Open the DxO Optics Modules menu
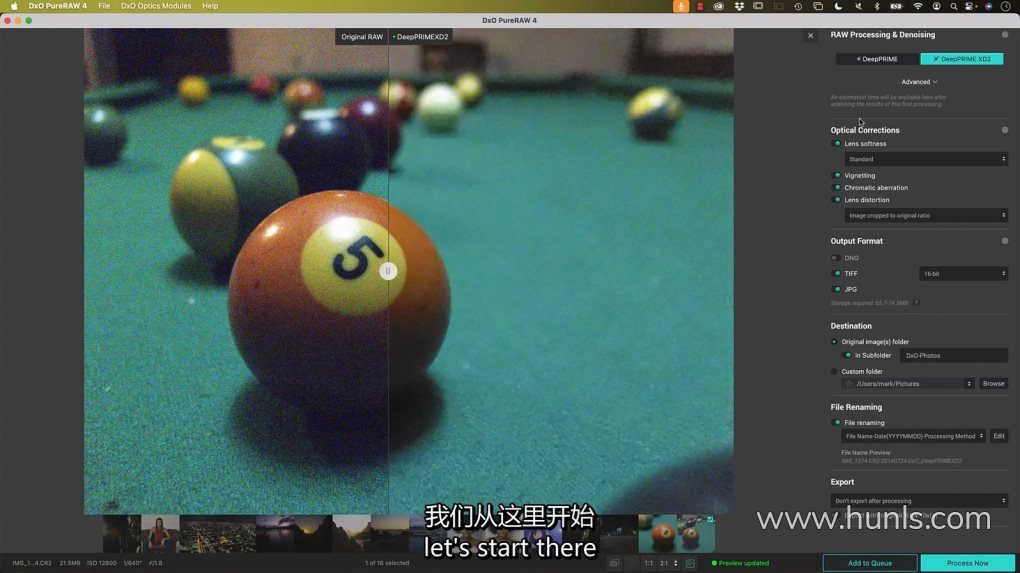 156,6
